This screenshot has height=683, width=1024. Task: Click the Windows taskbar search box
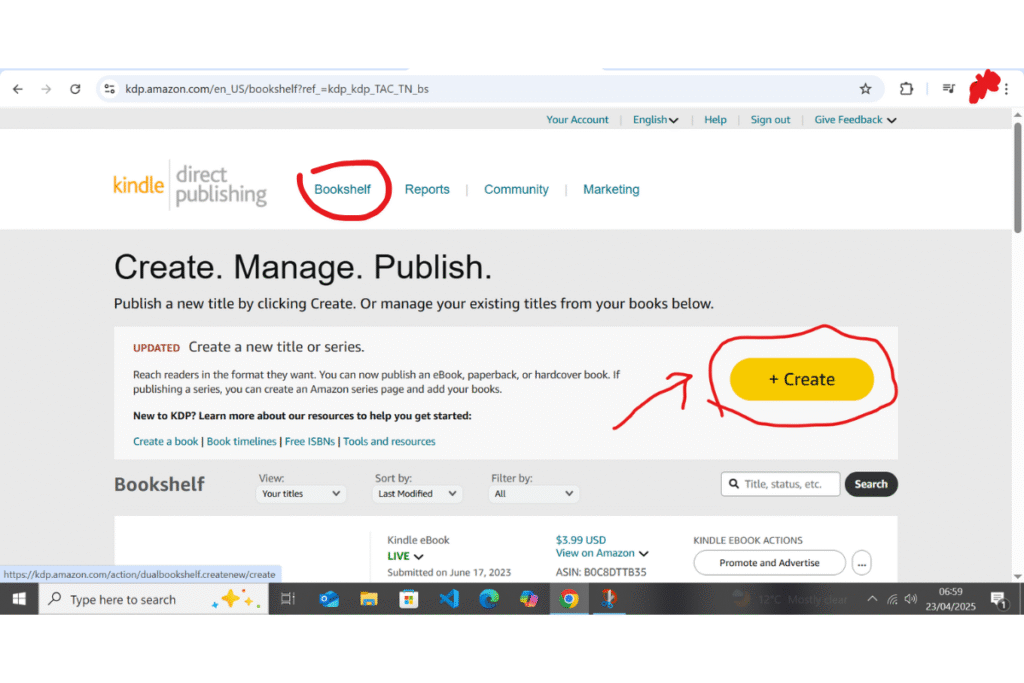point(153,599)
